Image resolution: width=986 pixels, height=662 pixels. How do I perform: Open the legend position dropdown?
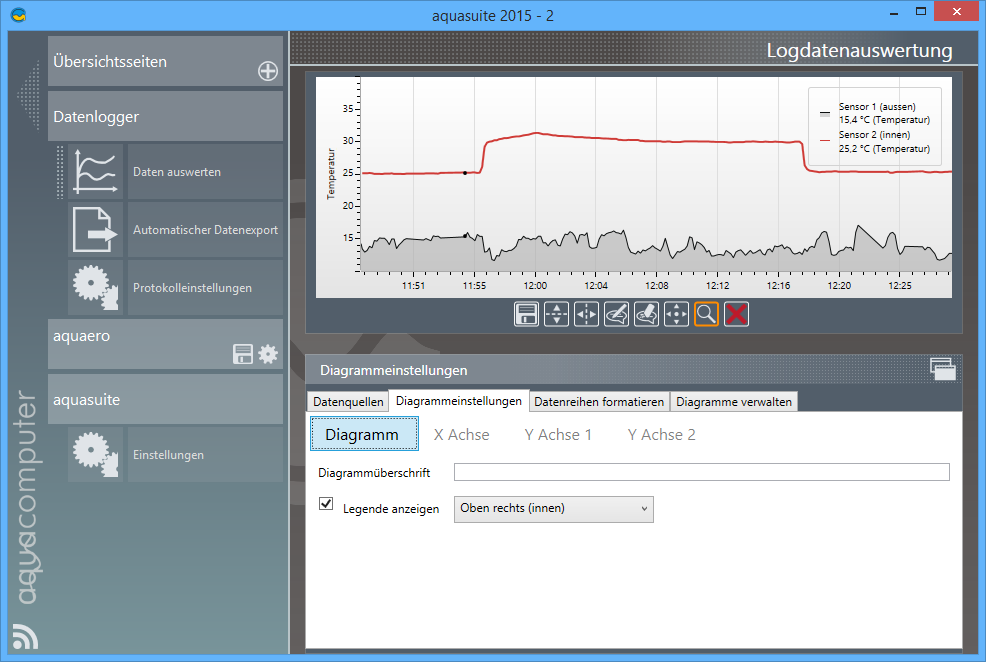coord(553,509)
